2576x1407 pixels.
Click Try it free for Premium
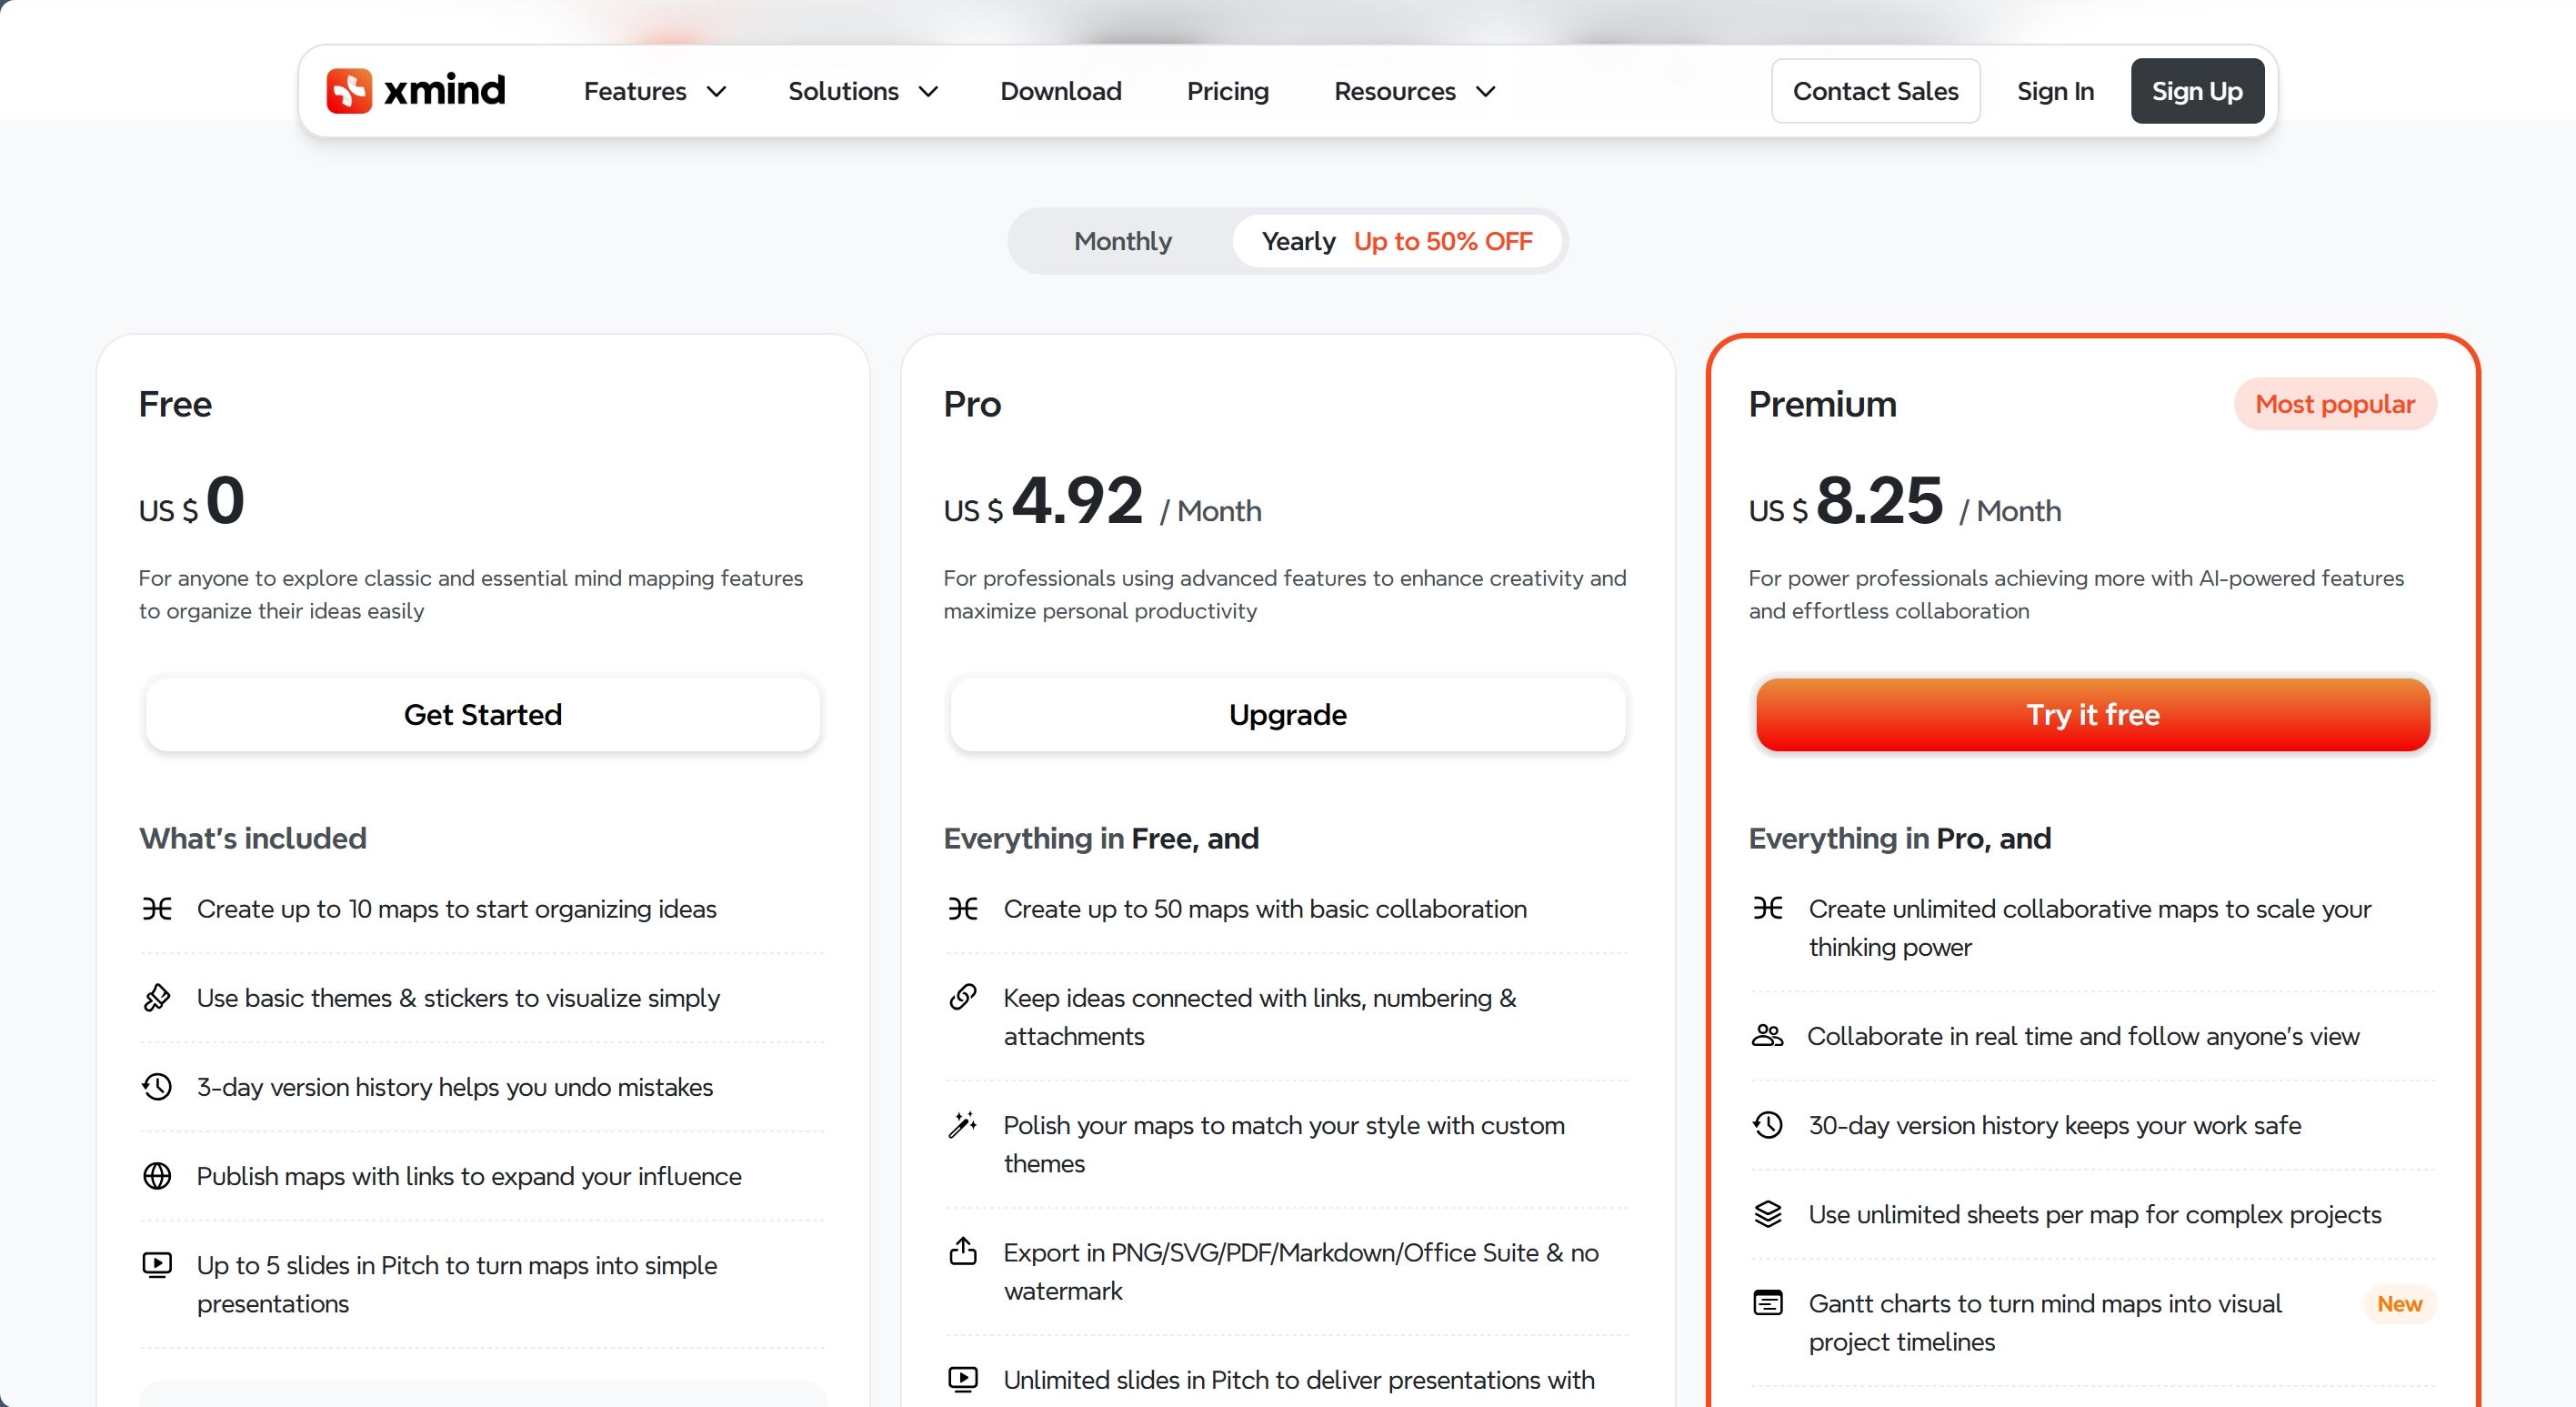[2091, 714]
